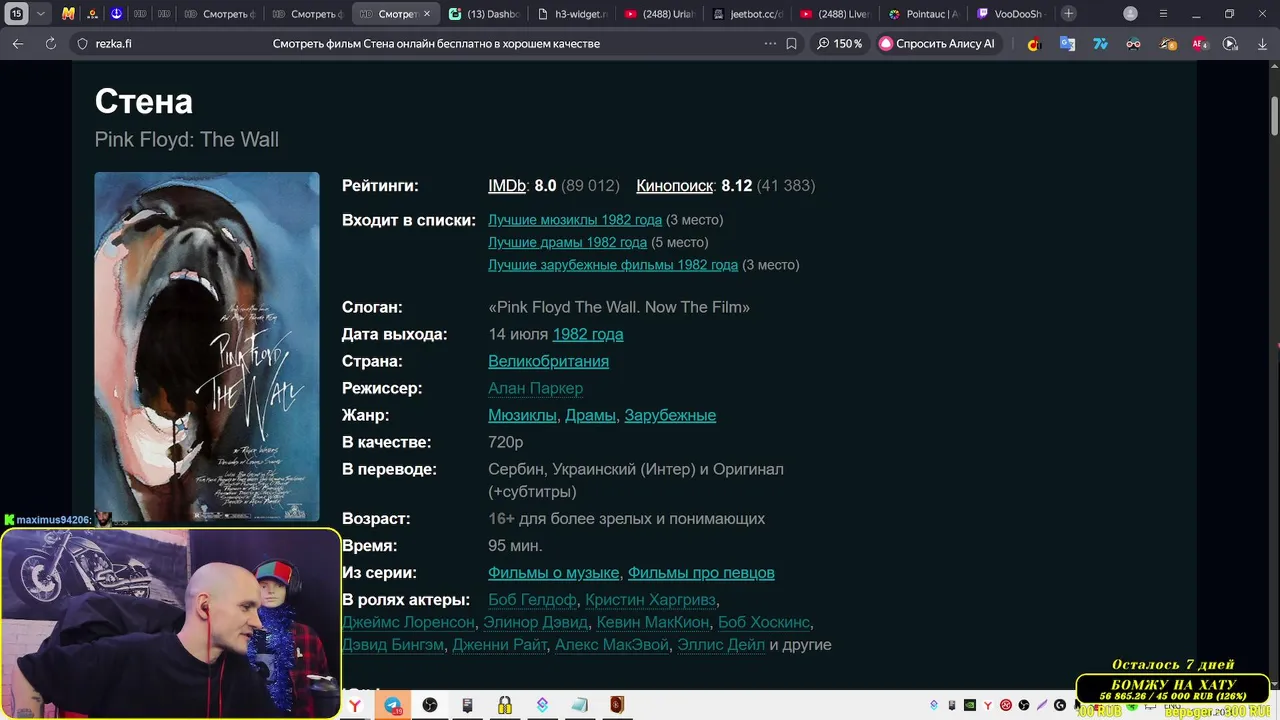Screen dimensions: 1280x720
Task: Open actor Алекс МакЭвой link
Action: coord(612,646)
